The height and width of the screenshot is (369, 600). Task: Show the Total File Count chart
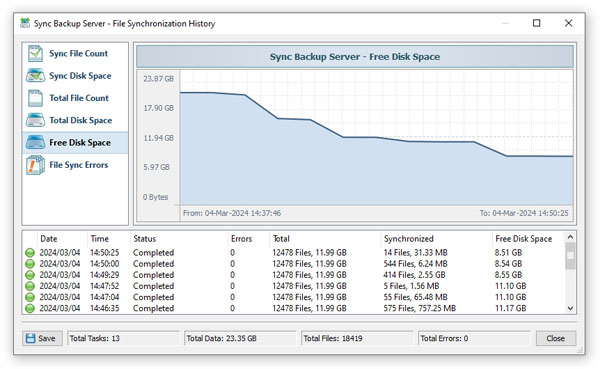click(x=75, y=98)
